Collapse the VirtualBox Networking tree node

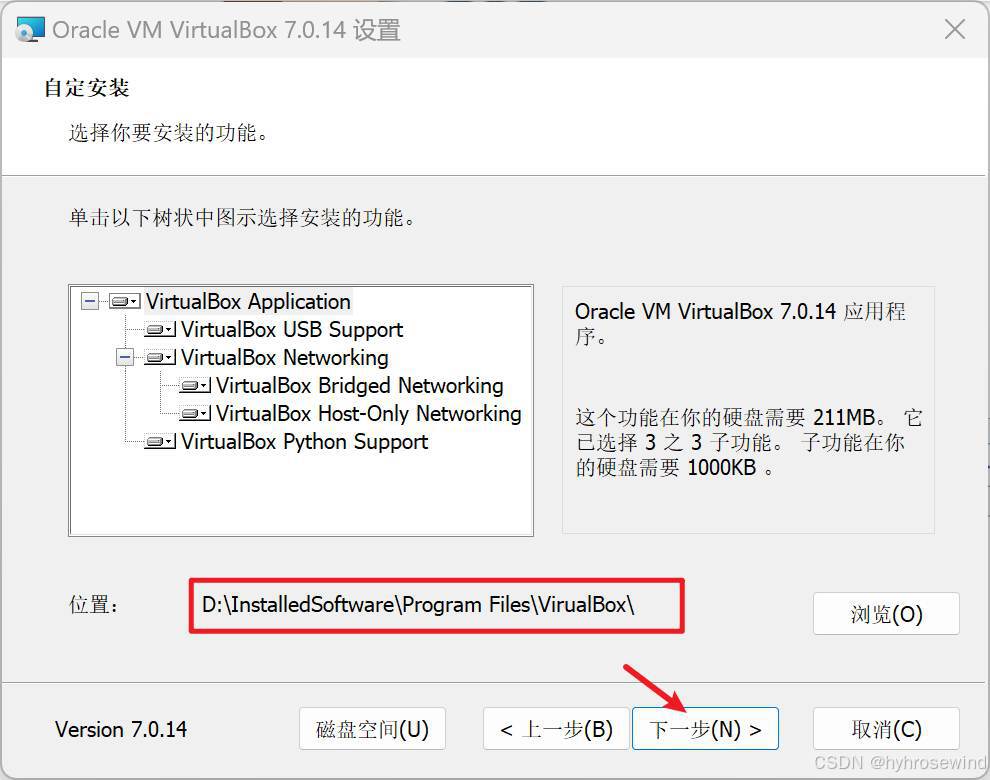pyautogui.click(x=125, y=357)
